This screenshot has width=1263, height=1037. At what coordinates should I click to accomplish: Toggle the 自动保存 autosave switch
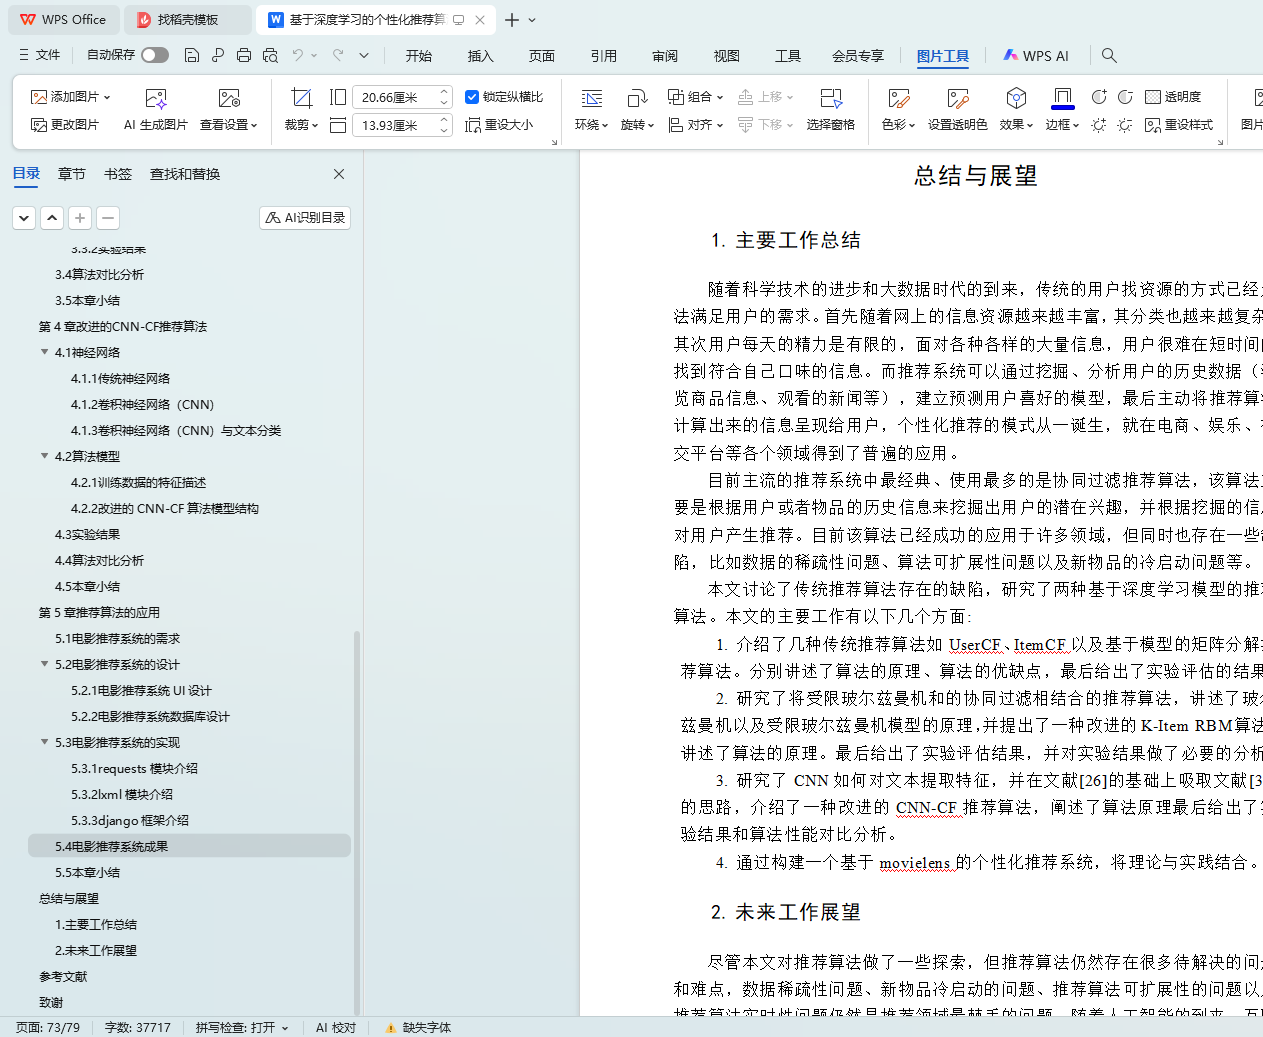(154, 55)
